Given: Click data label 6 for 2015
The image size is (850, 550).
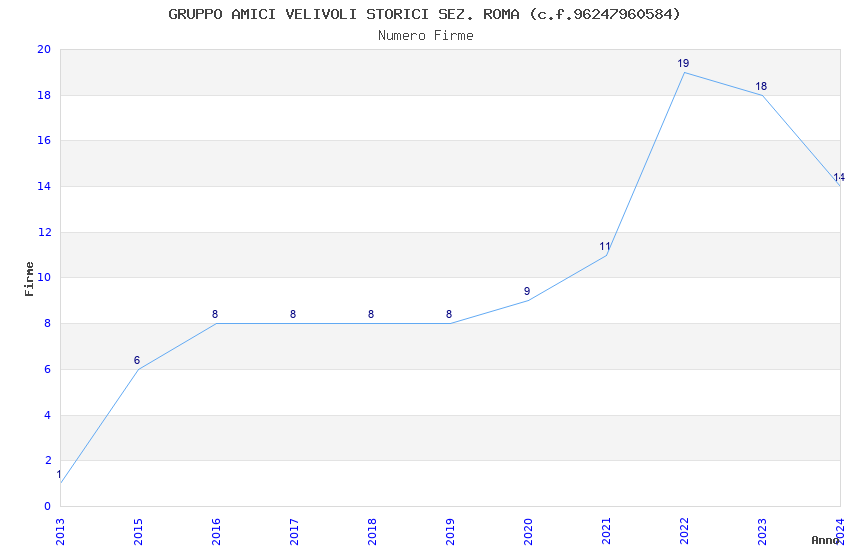Looking at the screenshot, I should tap(137, 360).
